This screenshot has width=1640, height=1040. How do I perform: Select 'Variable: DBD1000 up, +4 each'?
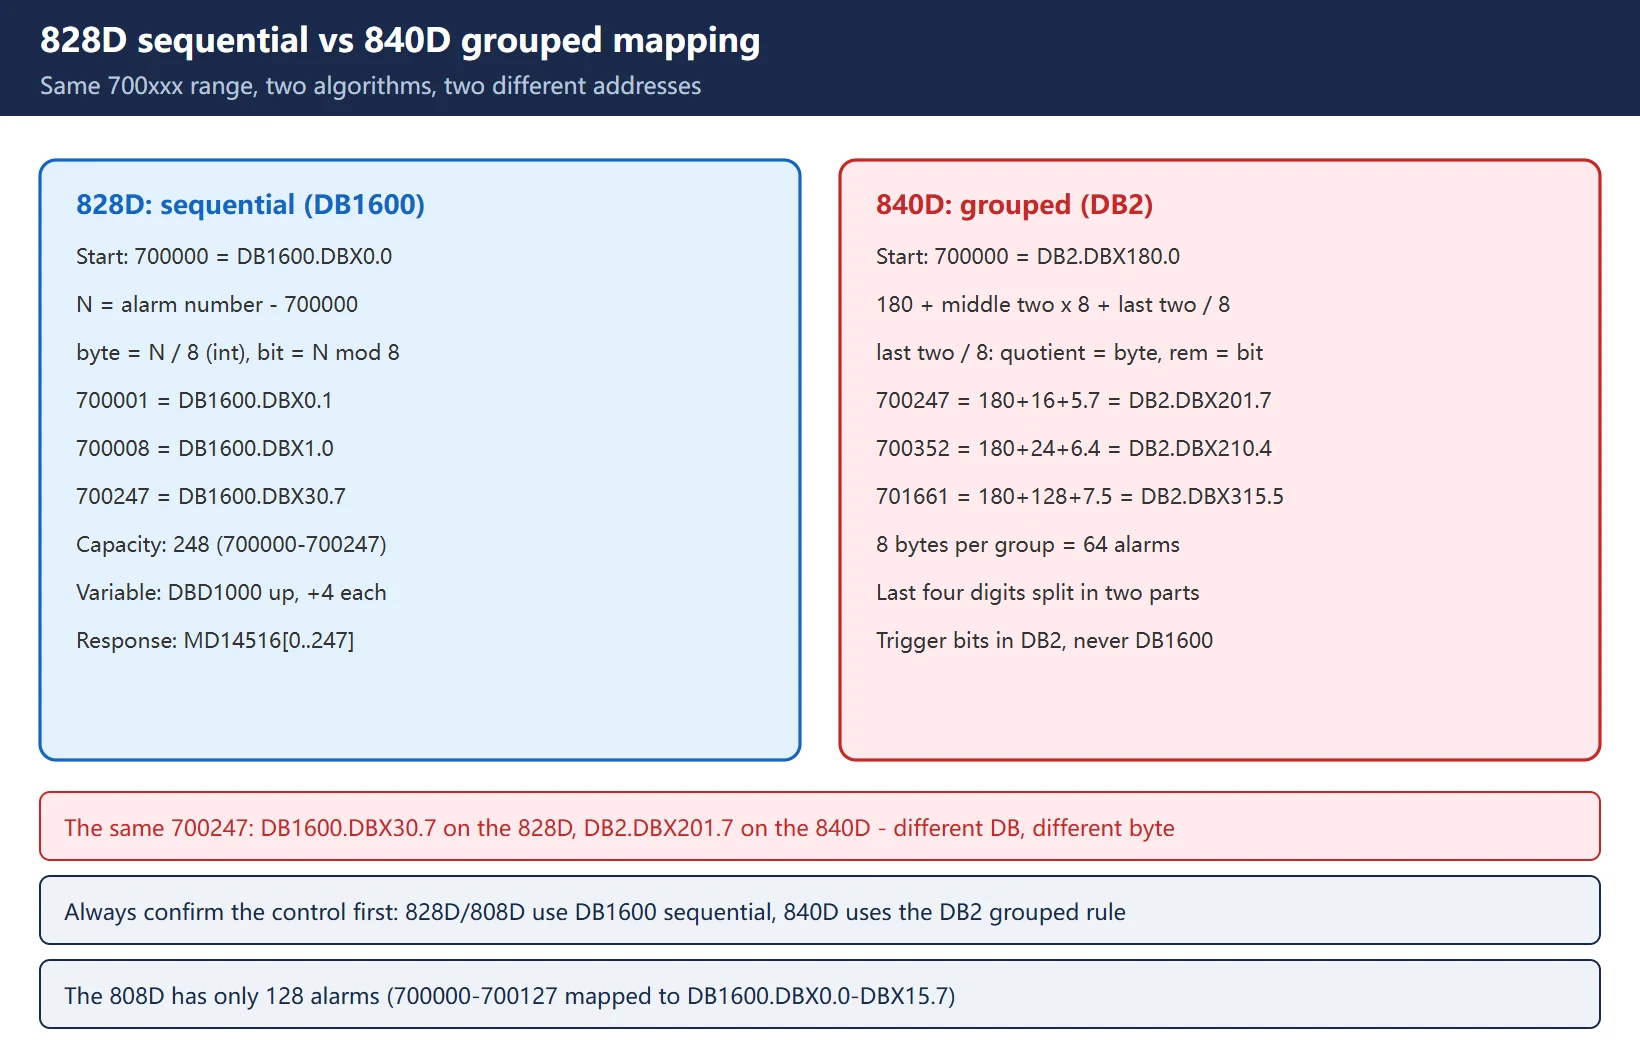click(x=231, y=592)
